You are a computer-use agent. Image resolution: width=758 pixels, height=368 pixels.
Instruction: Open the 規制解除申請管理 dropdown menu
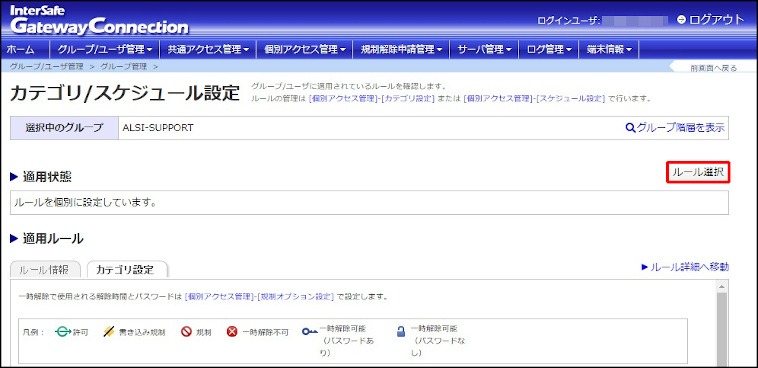pyautogui.click(x=401, y=49)
